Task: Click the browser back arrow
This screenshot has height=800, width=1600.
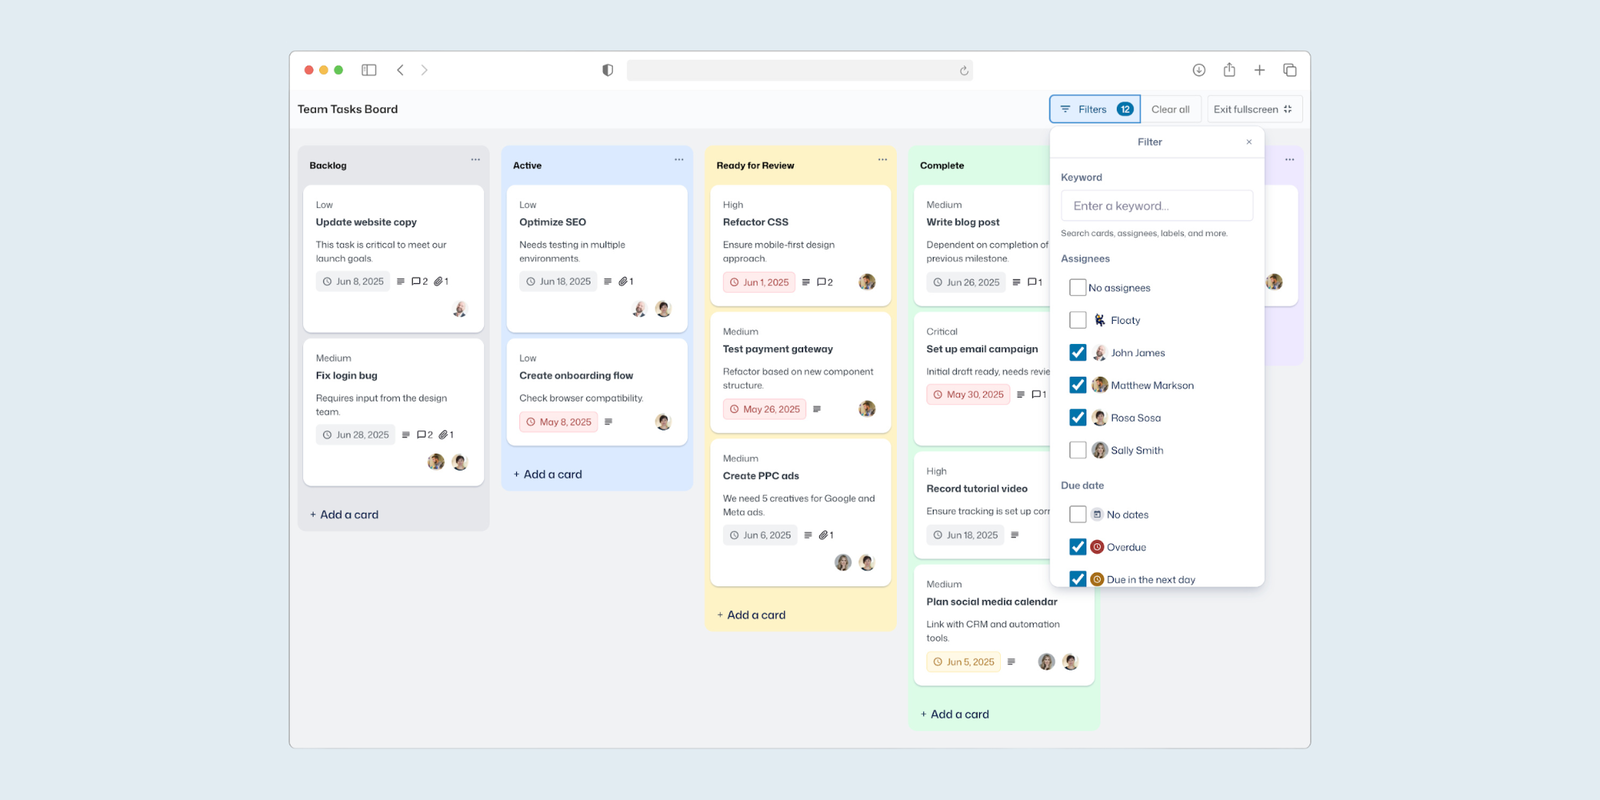Action: click(400, 70)
